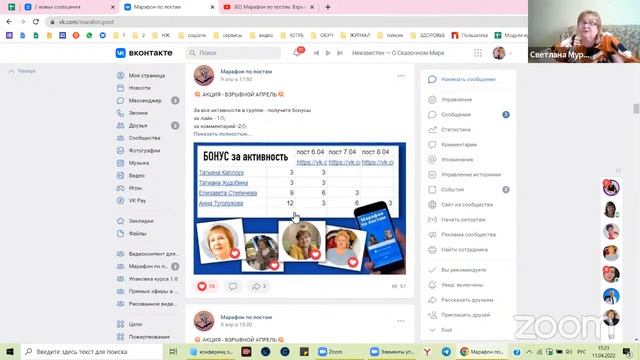Image resolution: width=640 pixels, height=360 pixels.
Task: Open Статистика in community menu
Action: point(456,129)
